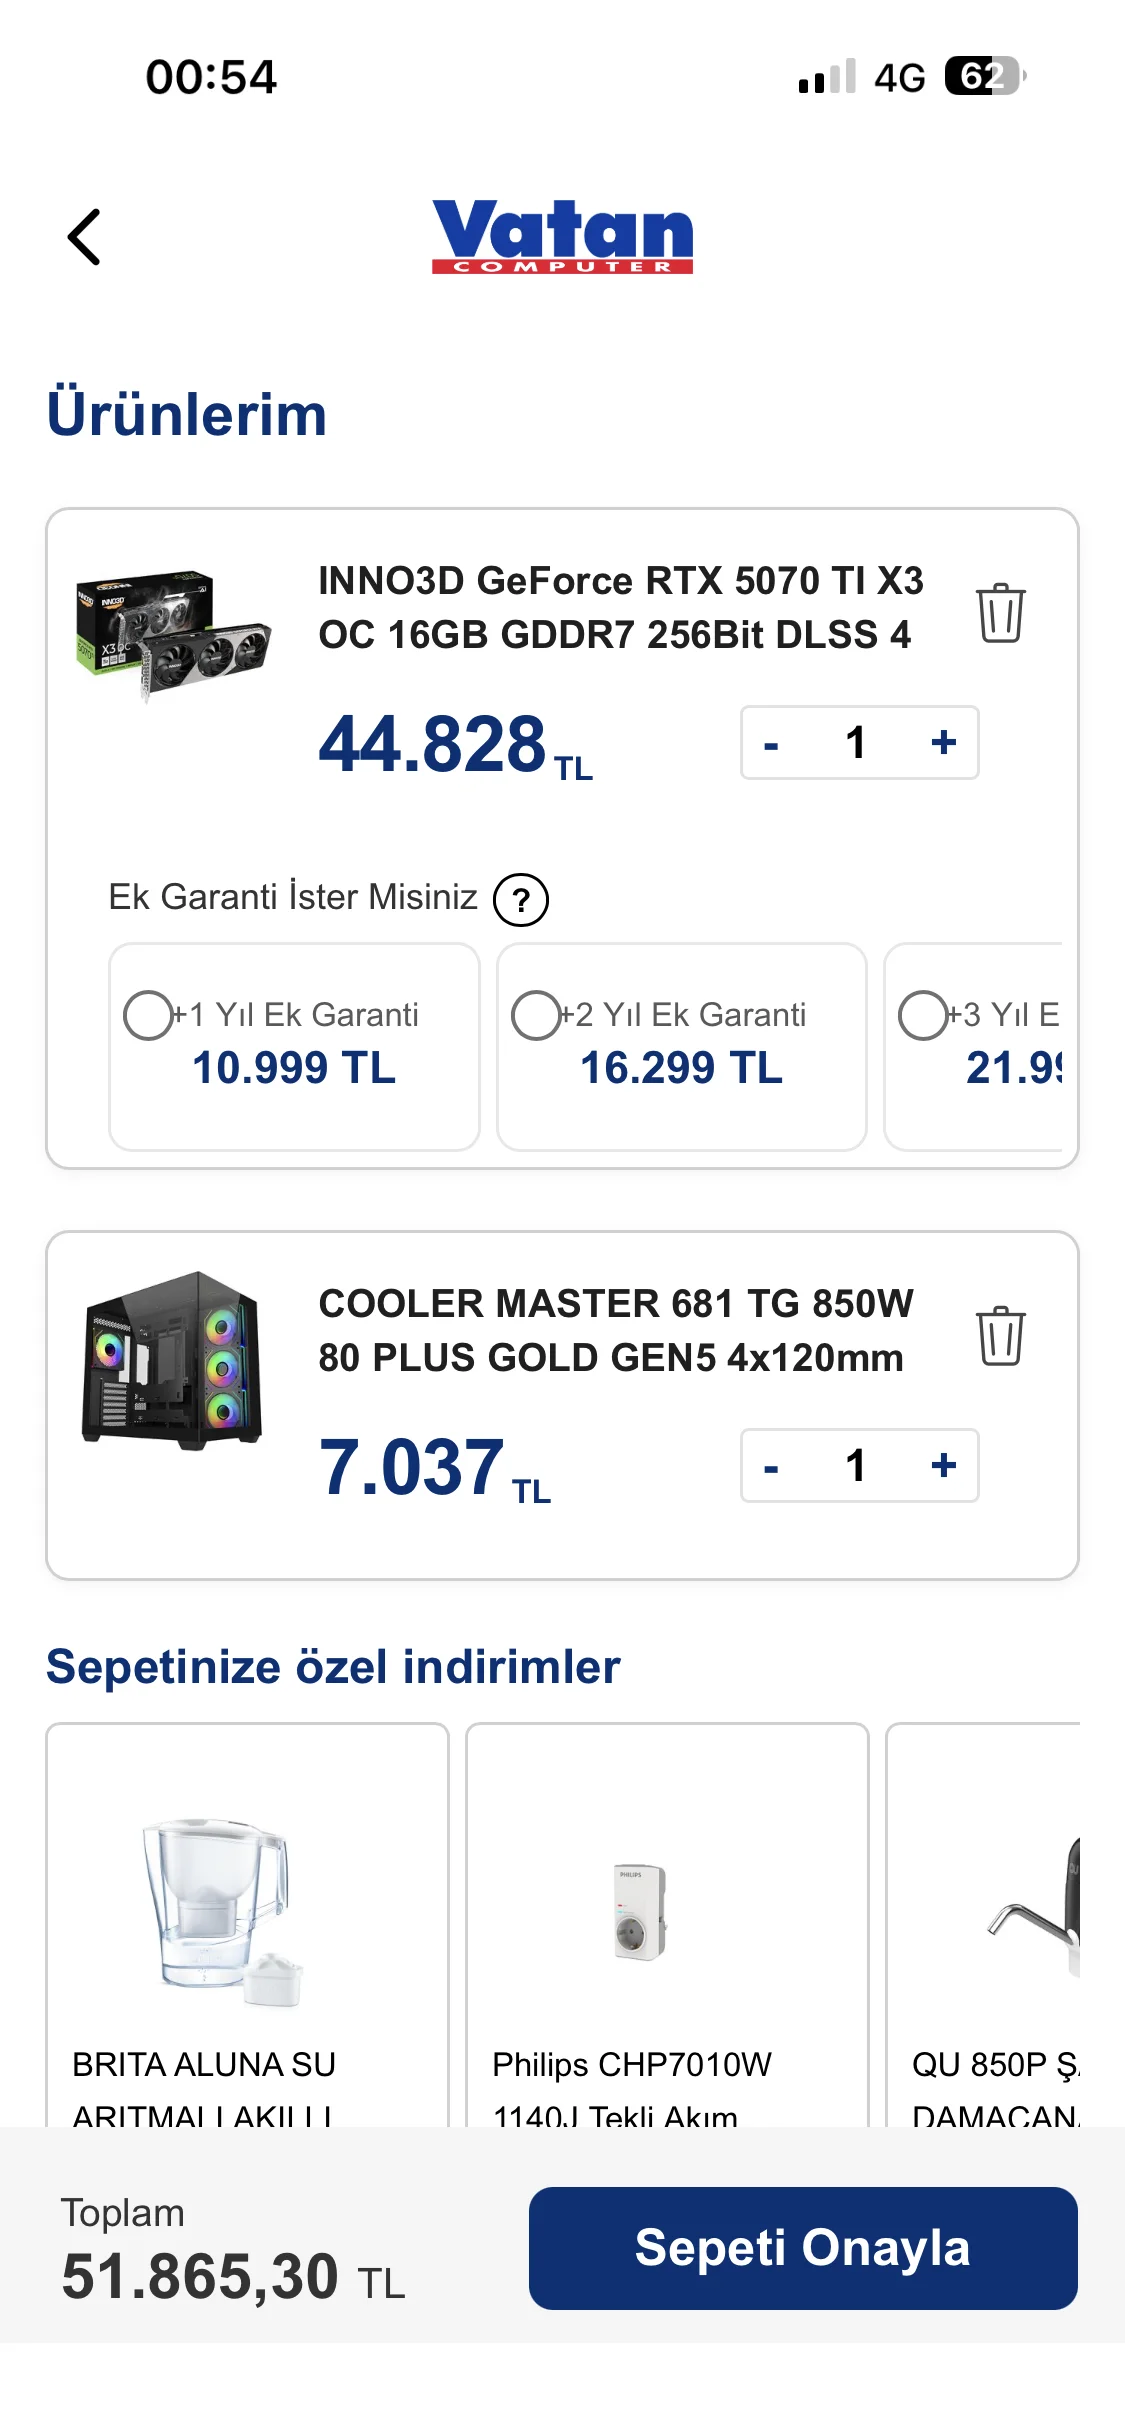The width and height of the screenshot is (1125, 2436).
Task: Delete the Cooler Master 681 case item
Action: point(1000,1335)
